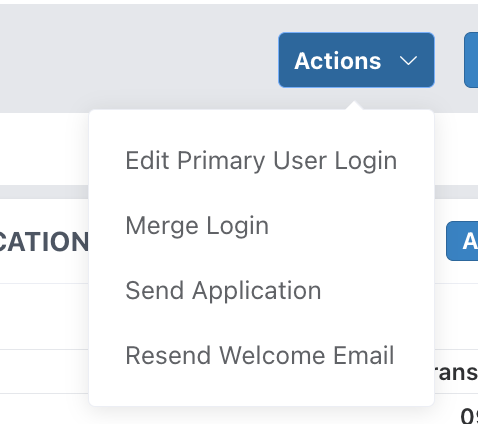Viewport: 478px width, 424px height.
Task: Click the first table row below CATION heading
Action: pyautogui.click(x=44, y=316)
